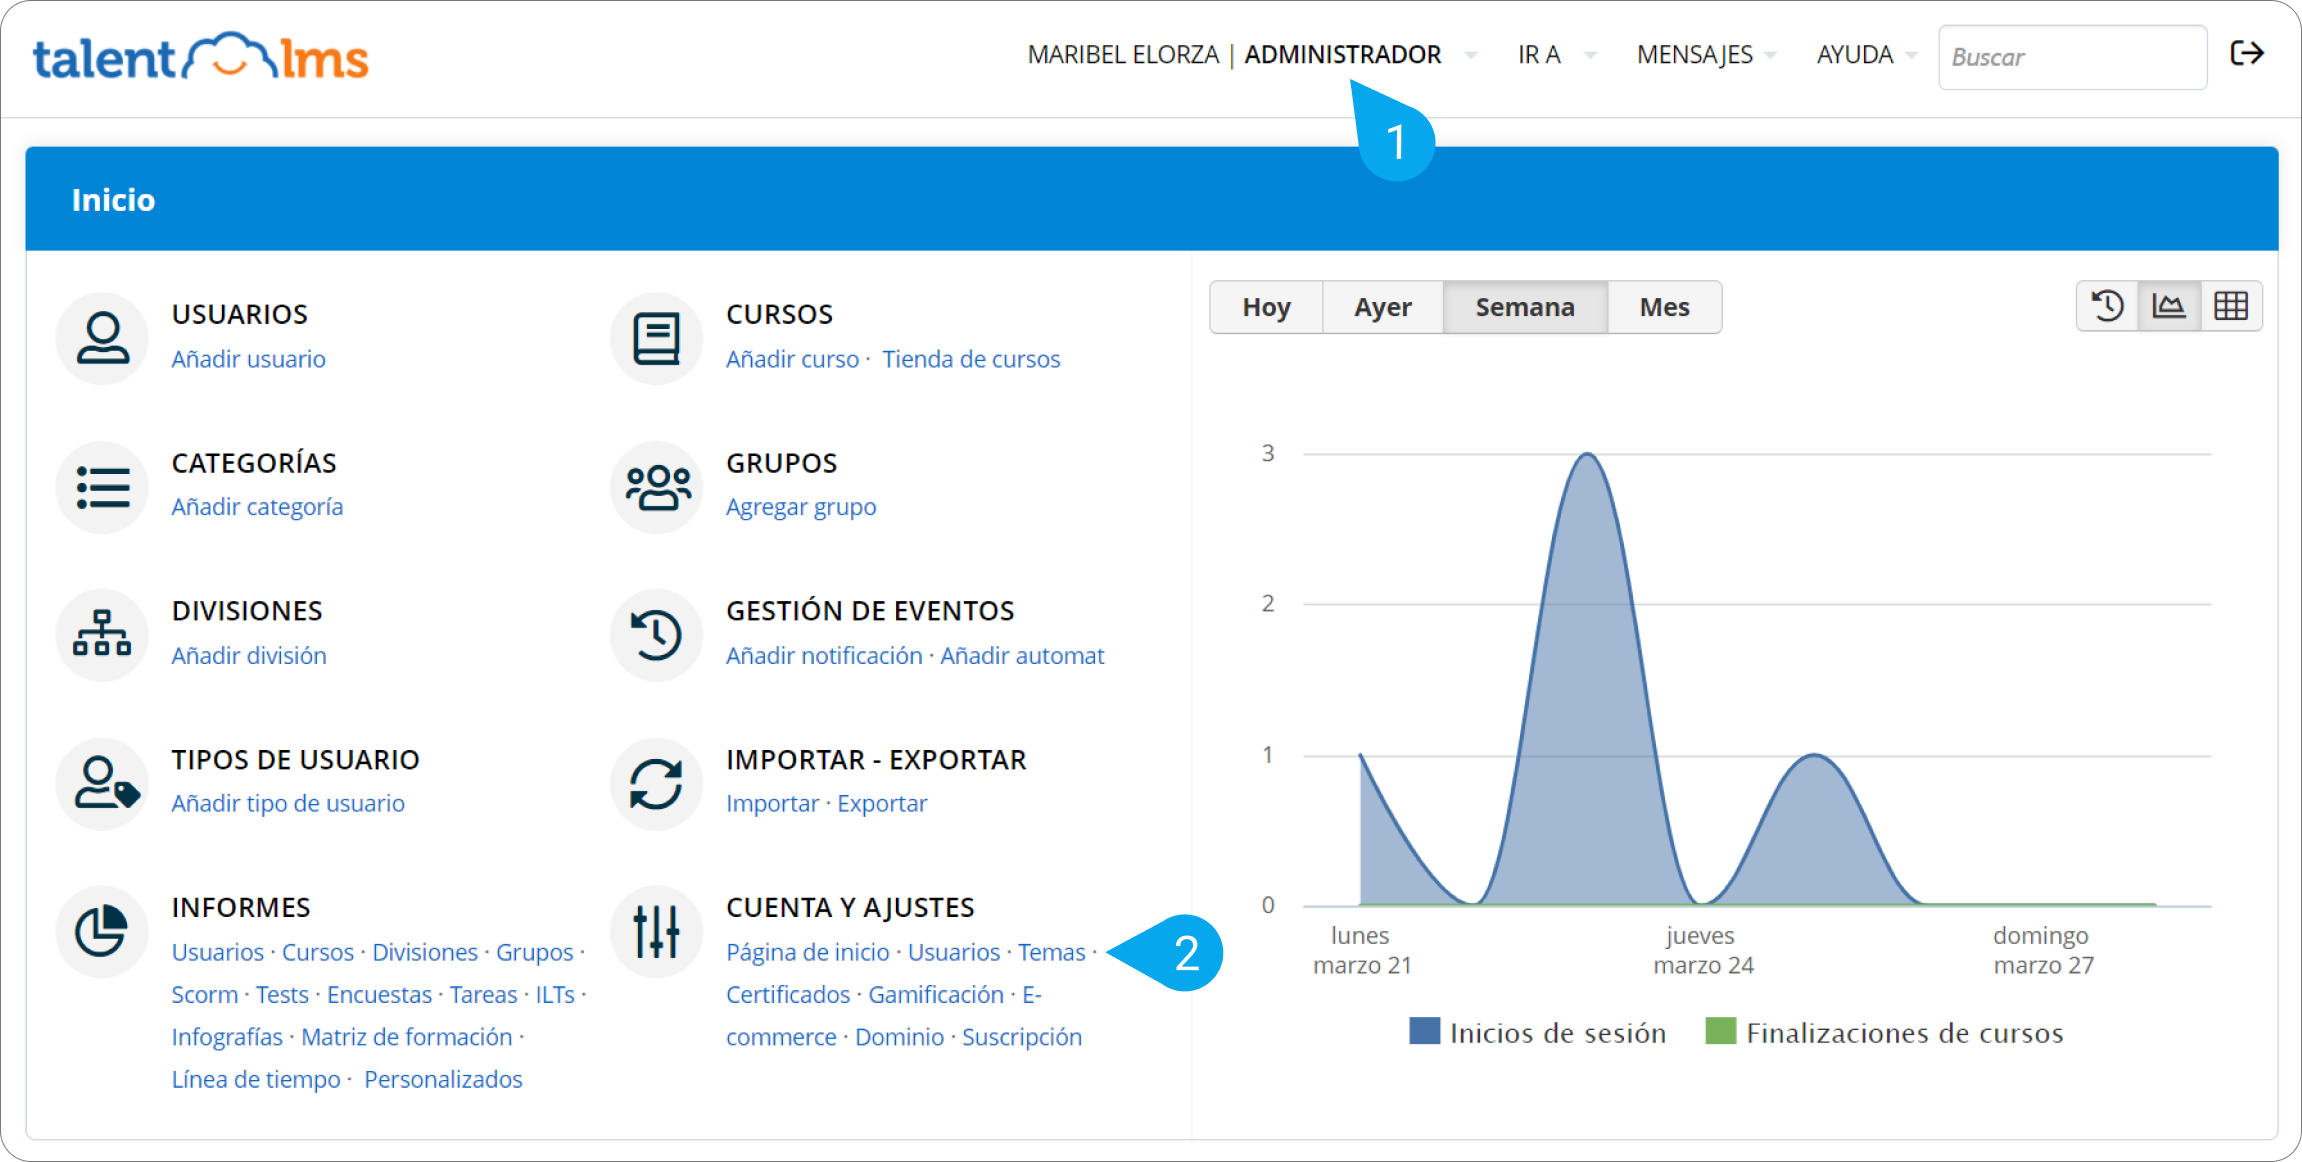Open the Cursos book icon
2302x1162 pixels.
click(656, 338)
